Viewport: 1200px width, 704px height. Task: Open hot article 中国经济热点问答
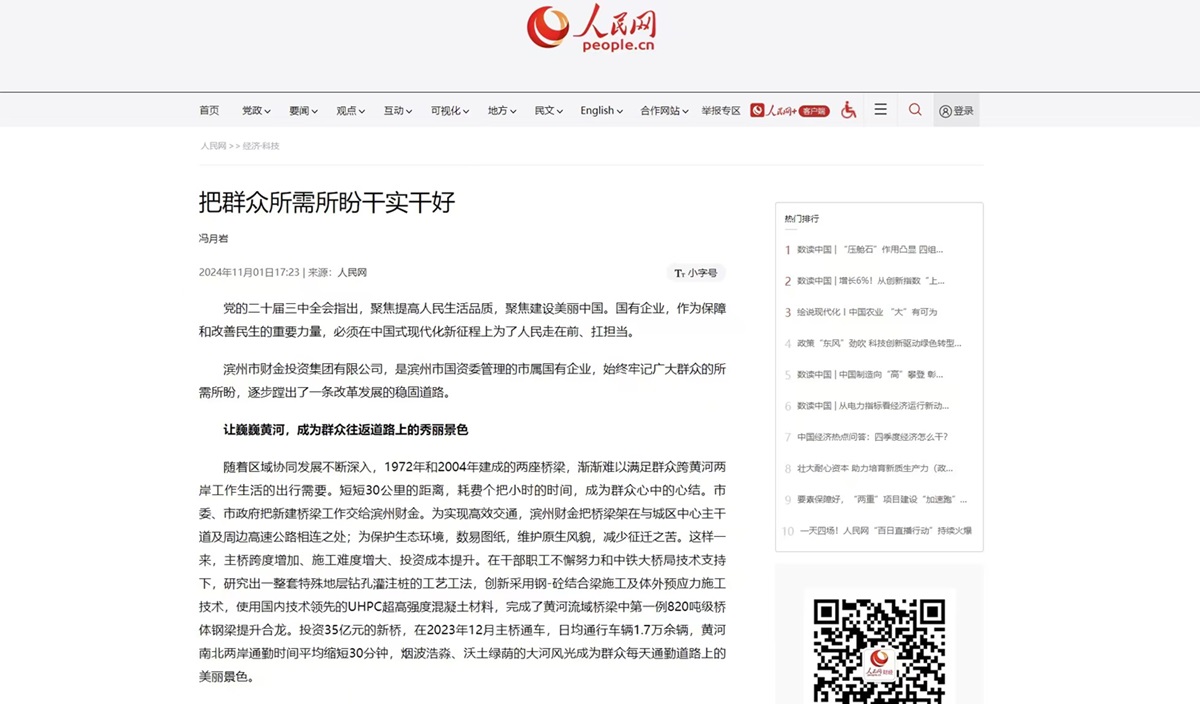(872, 437)
